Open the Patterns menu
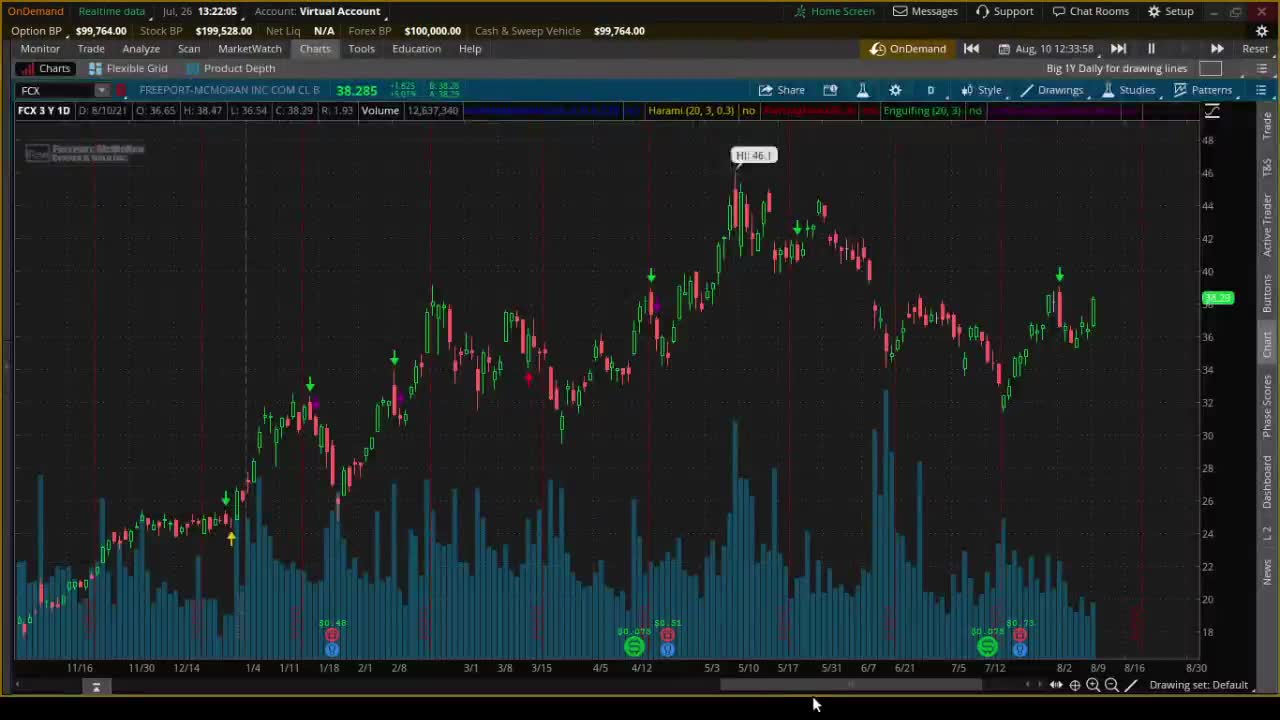 [1203, 90]
